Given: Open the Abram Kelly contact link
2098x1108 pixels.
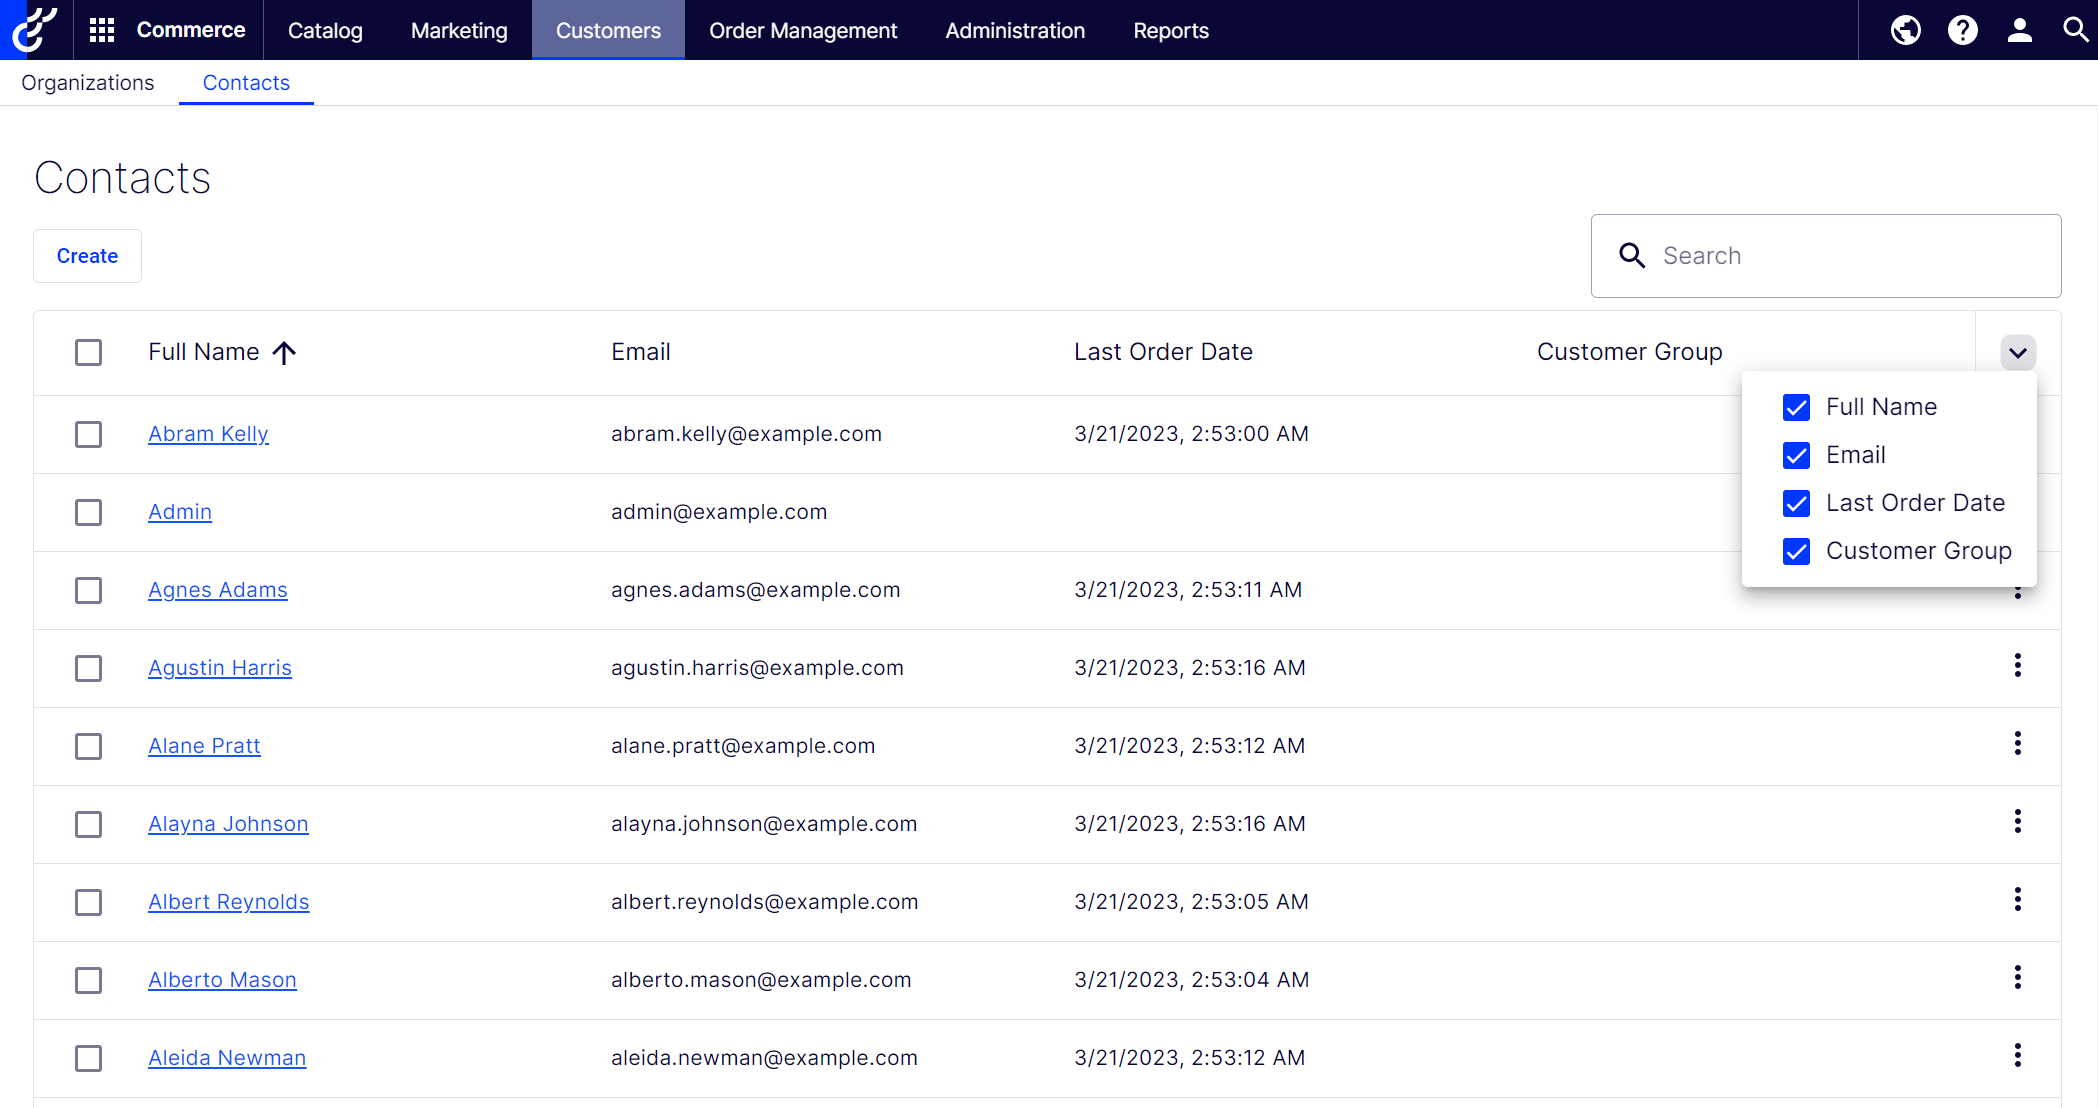Looking at the screenshot, I should (x=208, y=434).
